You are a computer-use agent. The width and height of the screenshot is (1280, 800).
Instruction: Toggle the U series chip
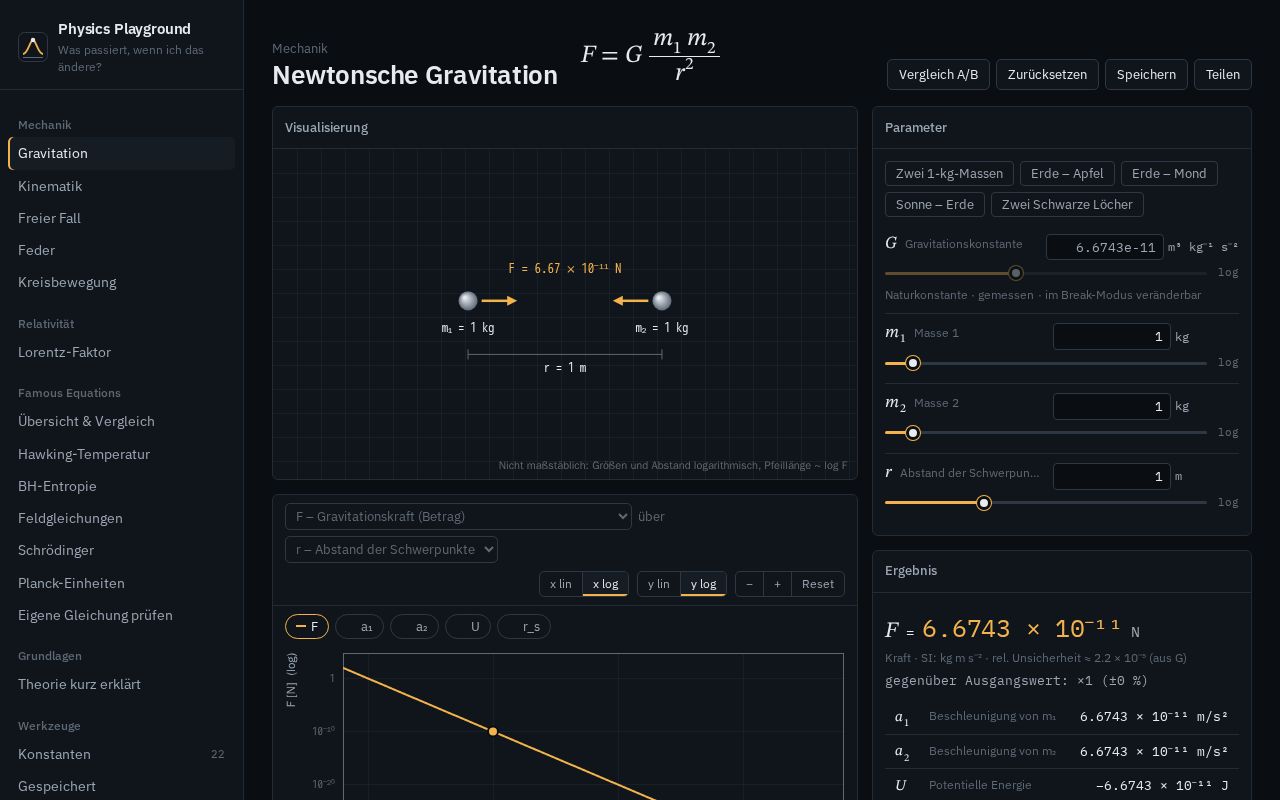pyautogui.click(x=468, y=627)
